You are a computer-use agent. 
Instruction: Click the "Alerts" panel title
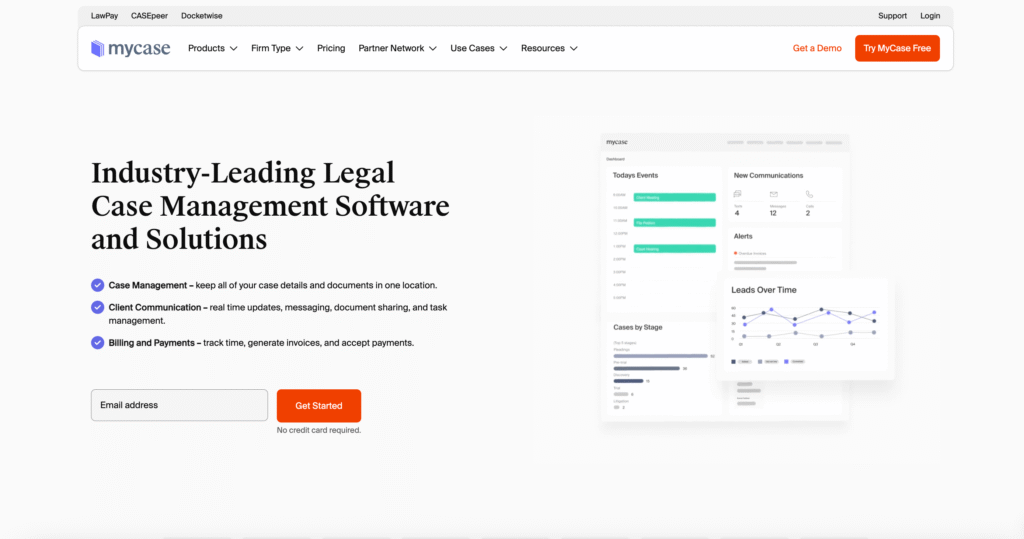(x=743, y=237)
